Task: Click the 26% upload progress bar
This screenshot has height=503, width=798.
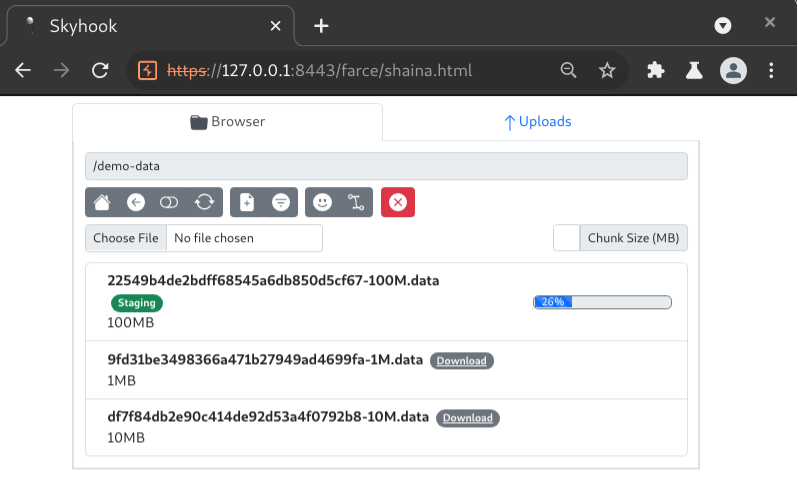Action: (x=602, y=301)
